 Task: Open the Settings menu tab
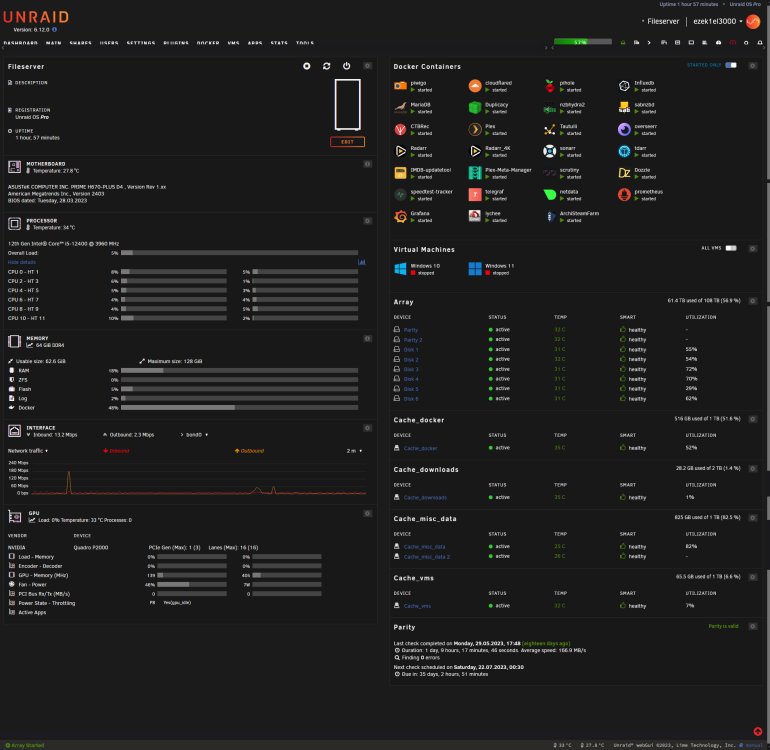(140, 43)
